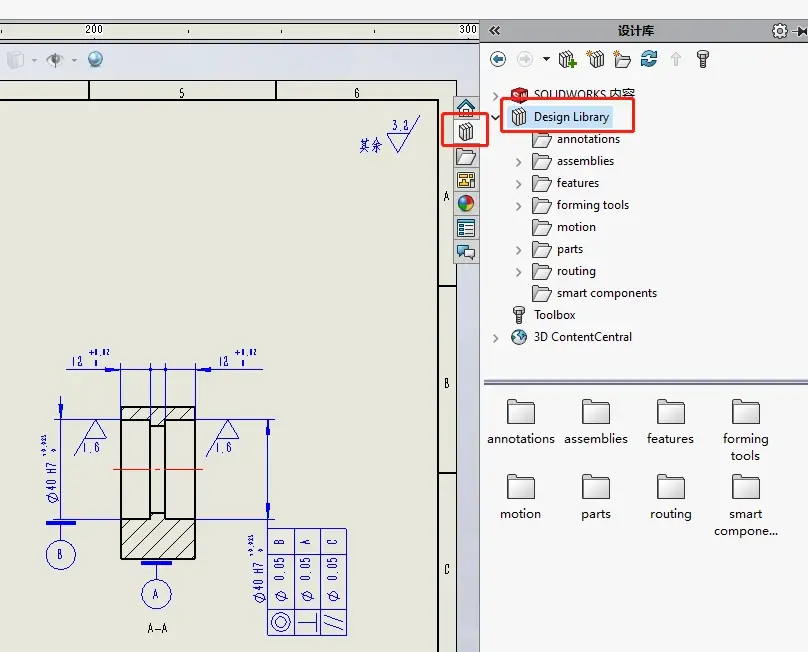Collapse the task pane with double chevron

click(x=495, y=30)
